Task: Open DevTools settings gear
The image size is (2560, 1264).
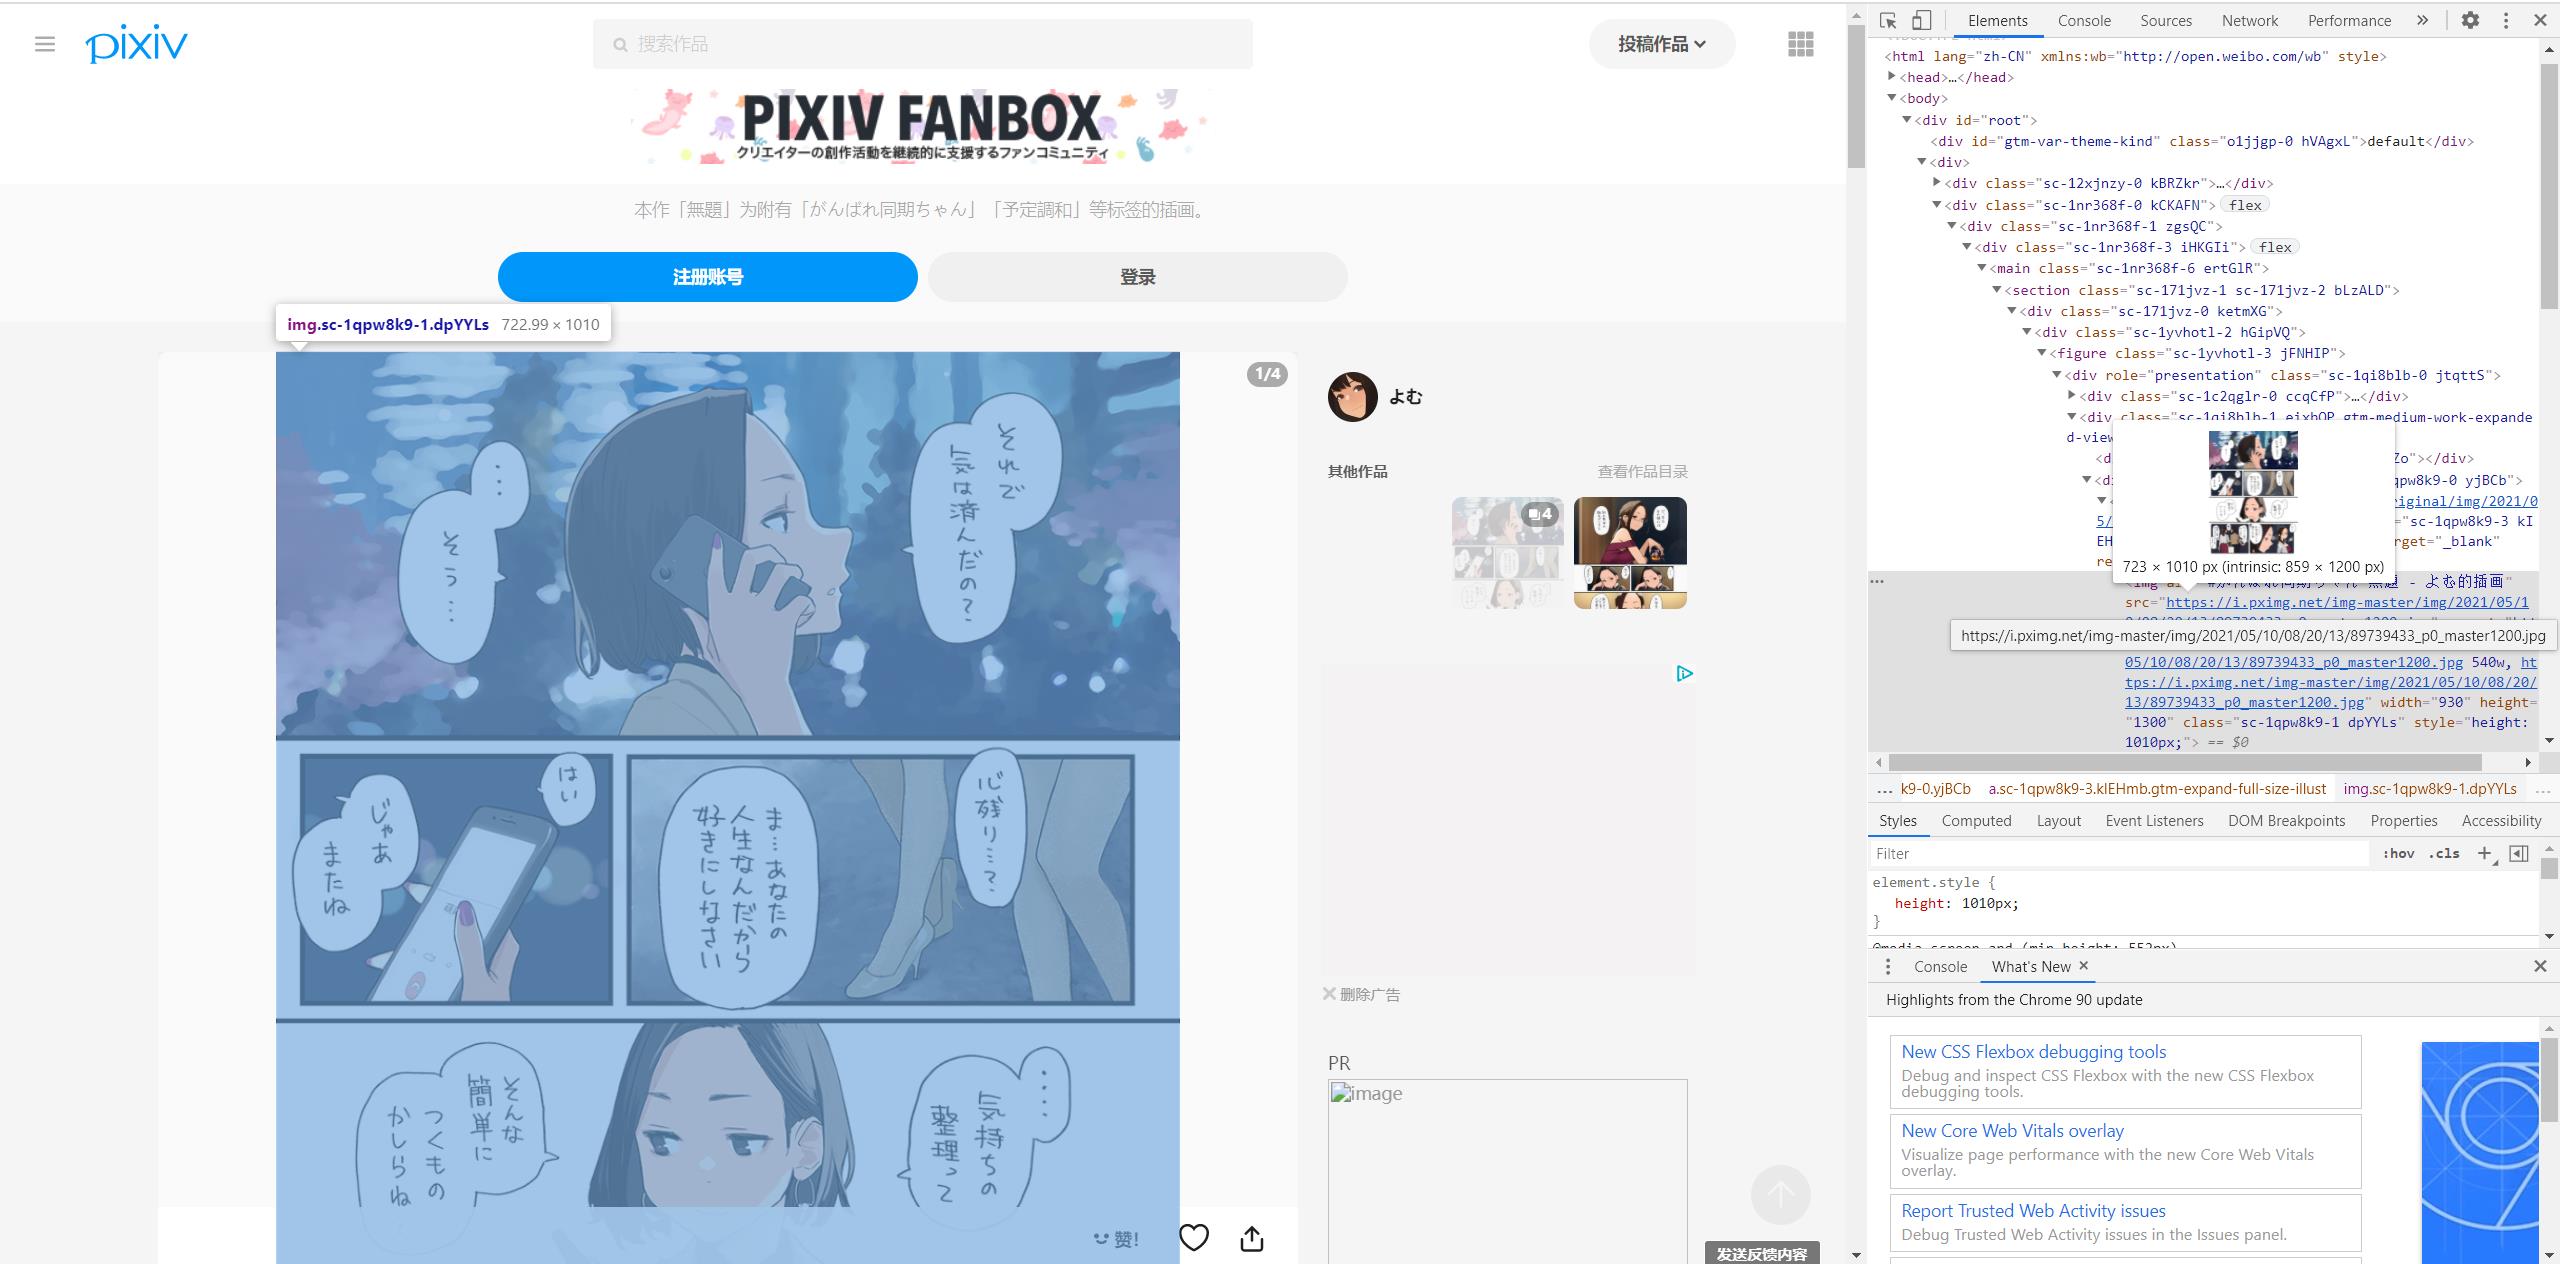Action: (2470, 20)
